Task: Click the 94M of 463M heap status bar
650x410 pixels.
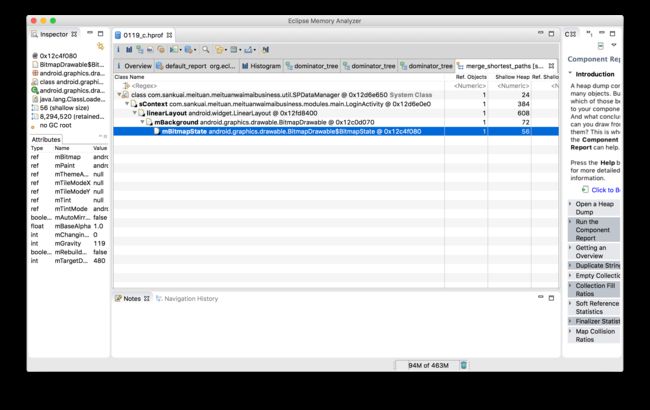Action: pos(428,365)
